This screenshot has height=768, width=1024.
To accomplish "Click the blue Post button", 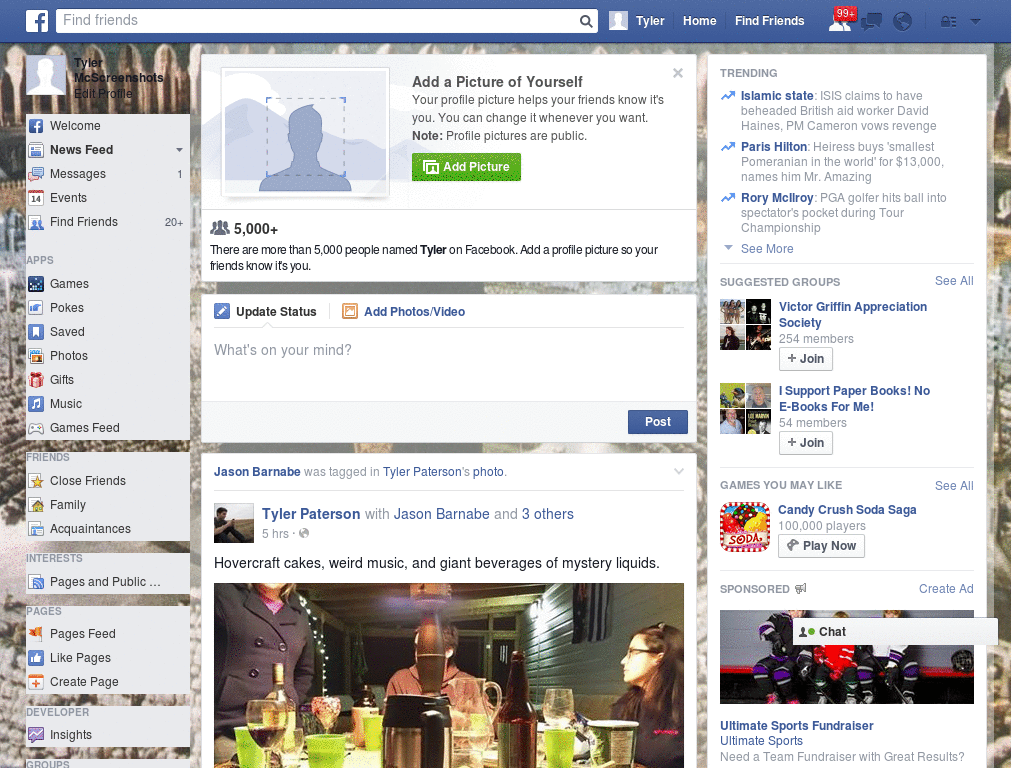I will (x=658, y=422).
